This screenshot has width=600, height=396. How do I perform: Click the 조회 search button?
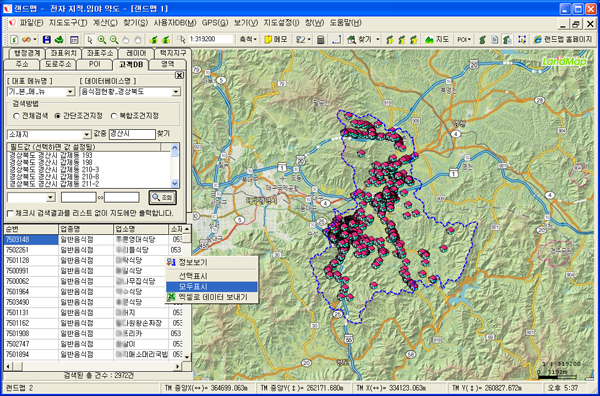(163, 197)
